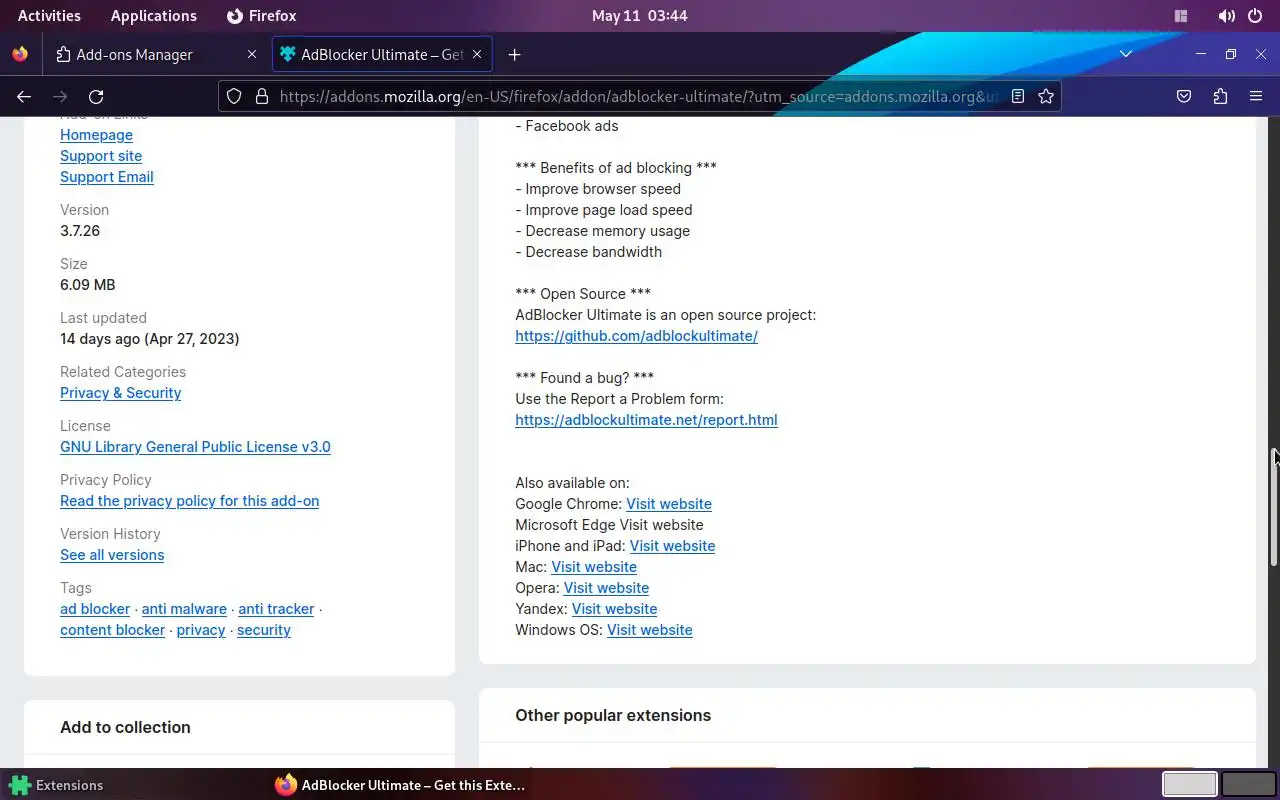Toggle reader view in address bar
This screenshot has width=1280, height=800.
click(1018, 96)
